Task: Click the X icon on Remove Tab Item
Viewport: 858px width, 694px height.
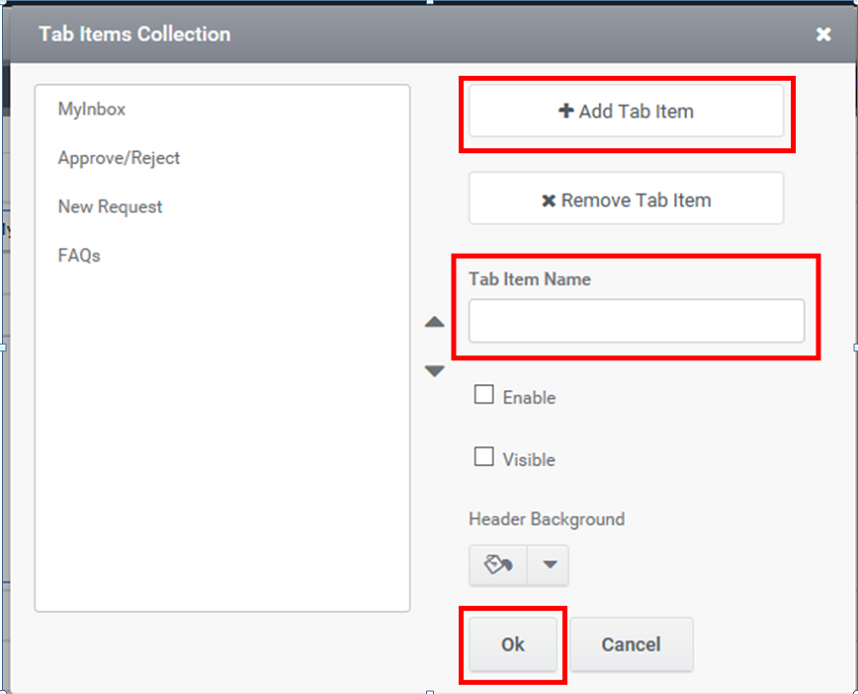Action: point(548,201)
